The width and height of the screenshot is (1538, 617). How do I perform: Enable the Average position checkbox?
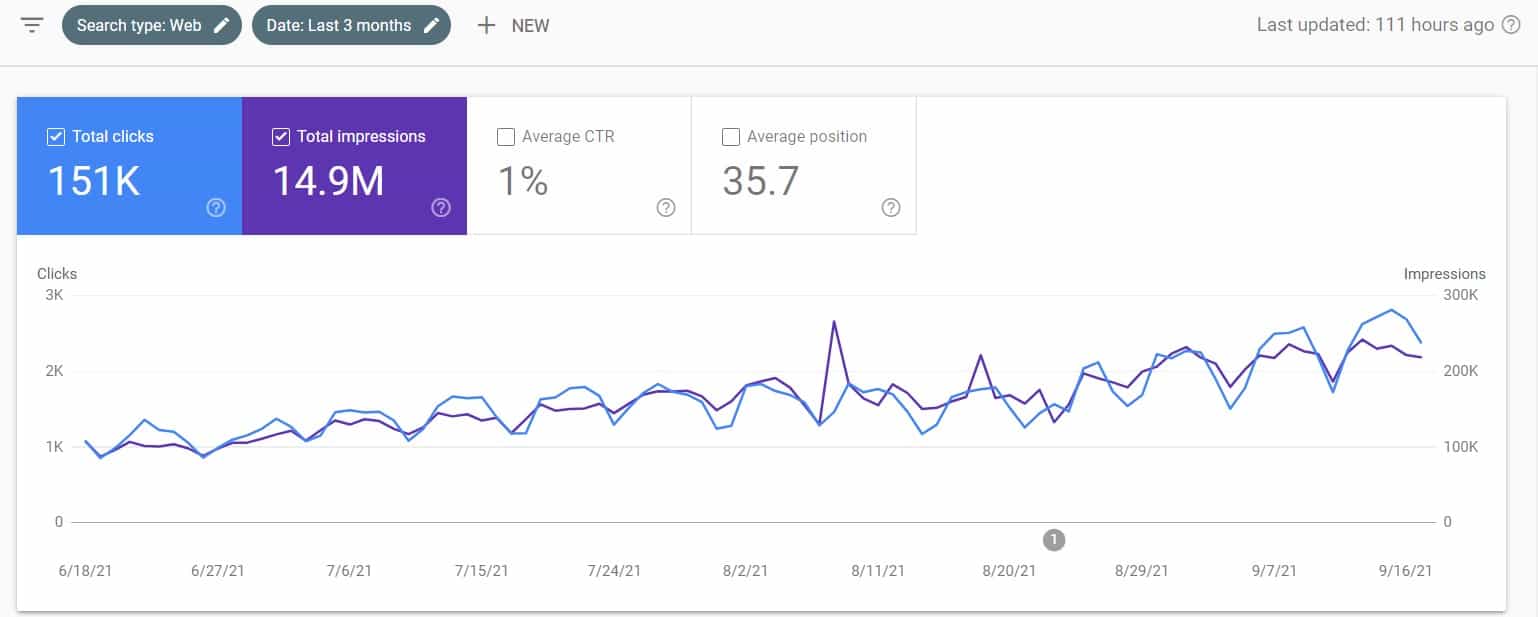[x=731, y=136]
